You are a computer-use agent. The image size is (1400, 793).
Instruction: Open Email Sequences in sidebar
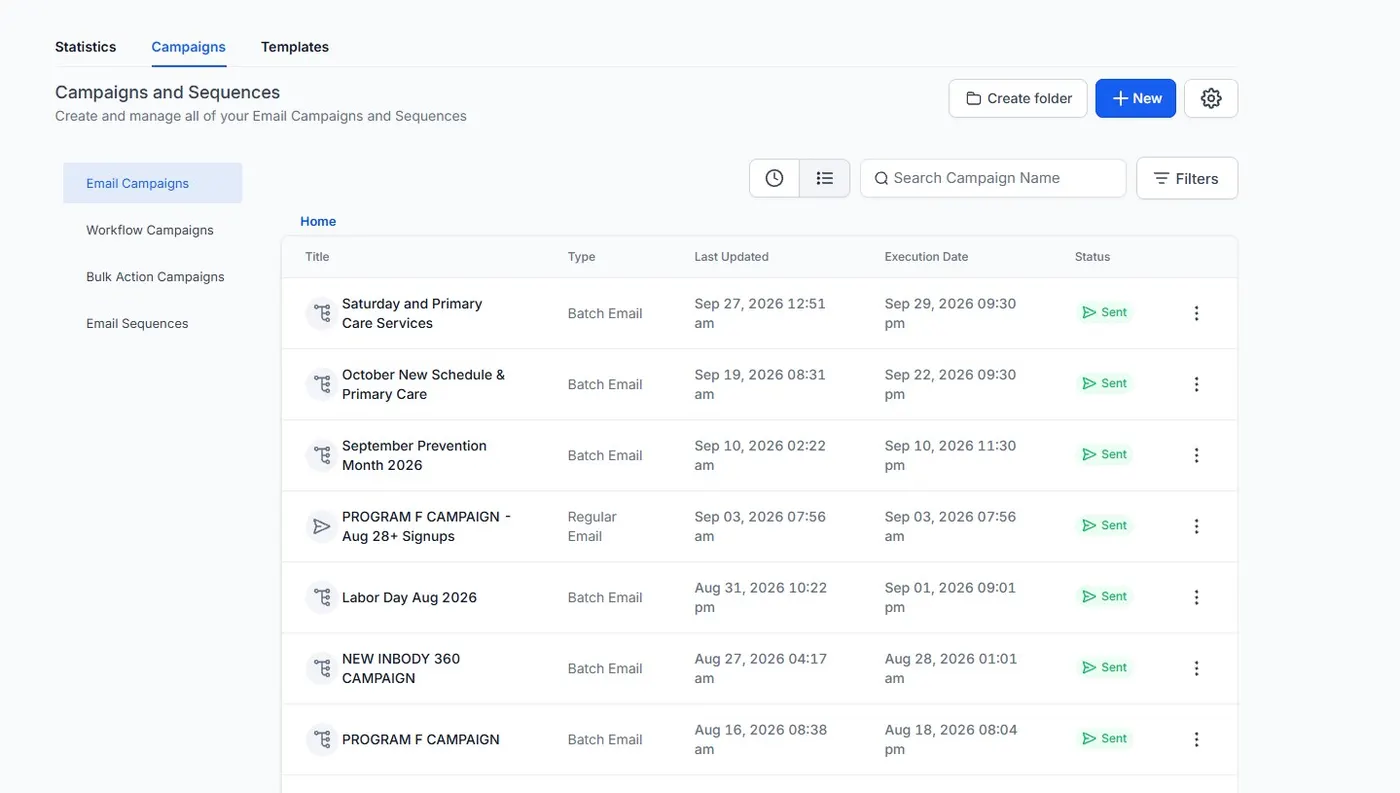coord(137,324)
